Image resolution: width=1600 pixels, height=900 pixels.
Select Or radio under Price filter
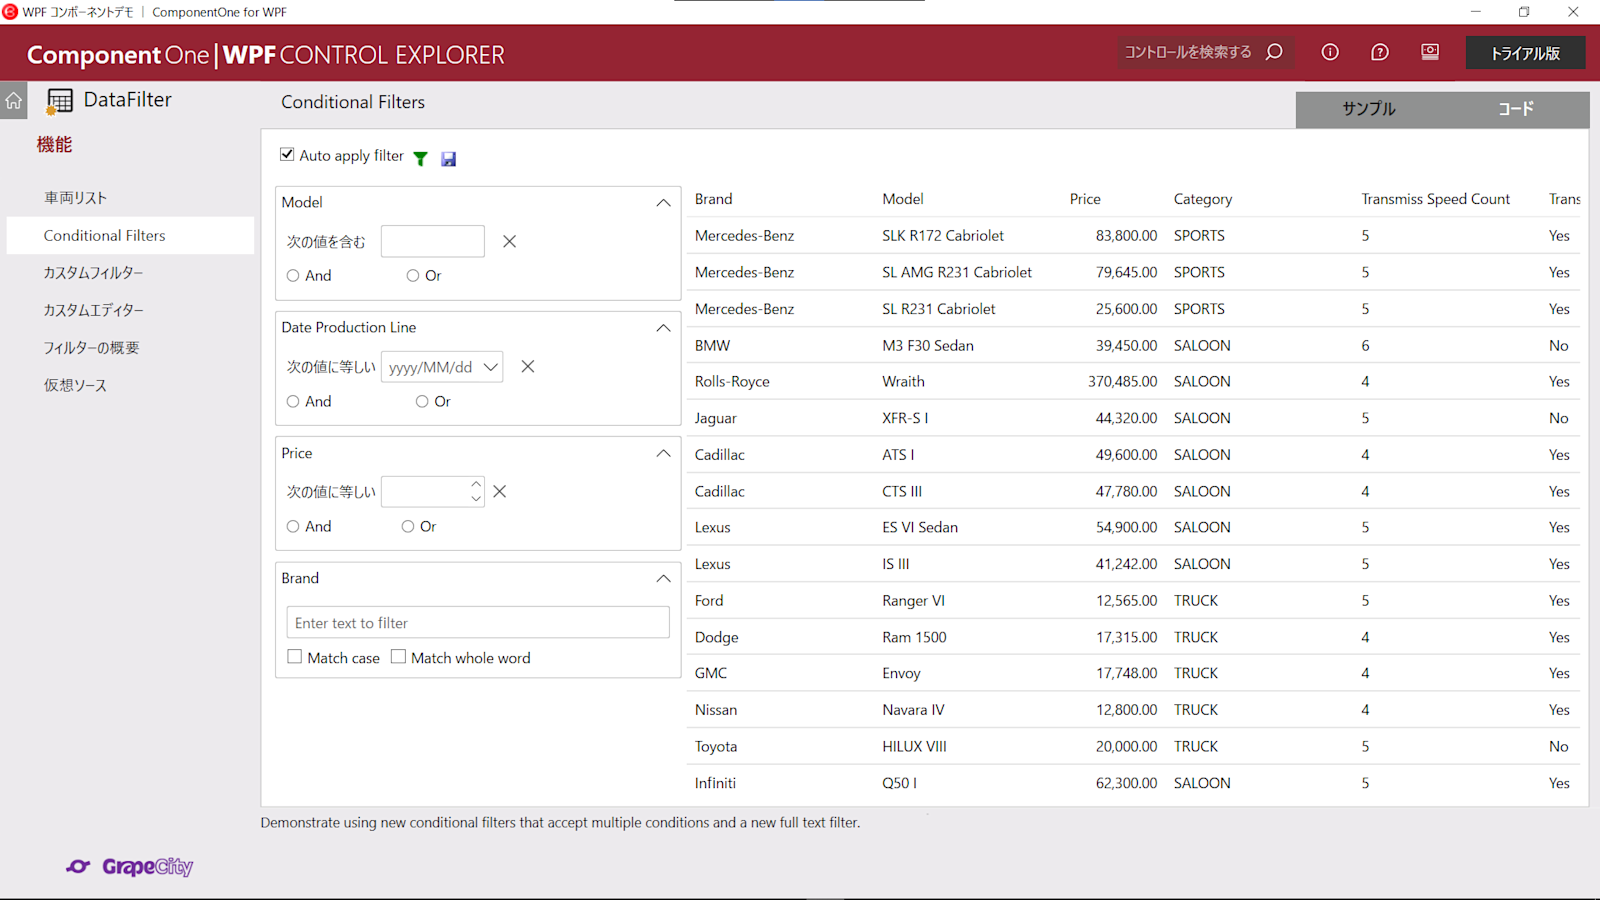tap(408, 526)
